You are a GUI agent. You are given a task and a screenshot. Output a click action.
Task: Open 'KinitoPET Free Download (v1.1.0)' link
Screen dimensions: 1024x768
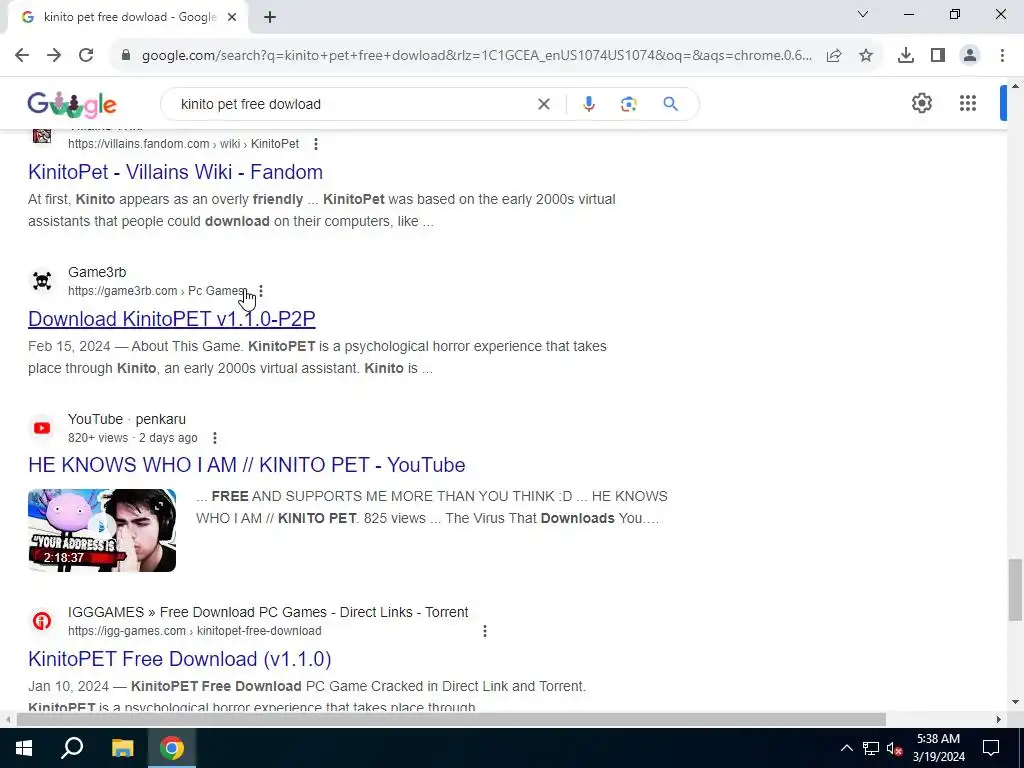point(180,659)
